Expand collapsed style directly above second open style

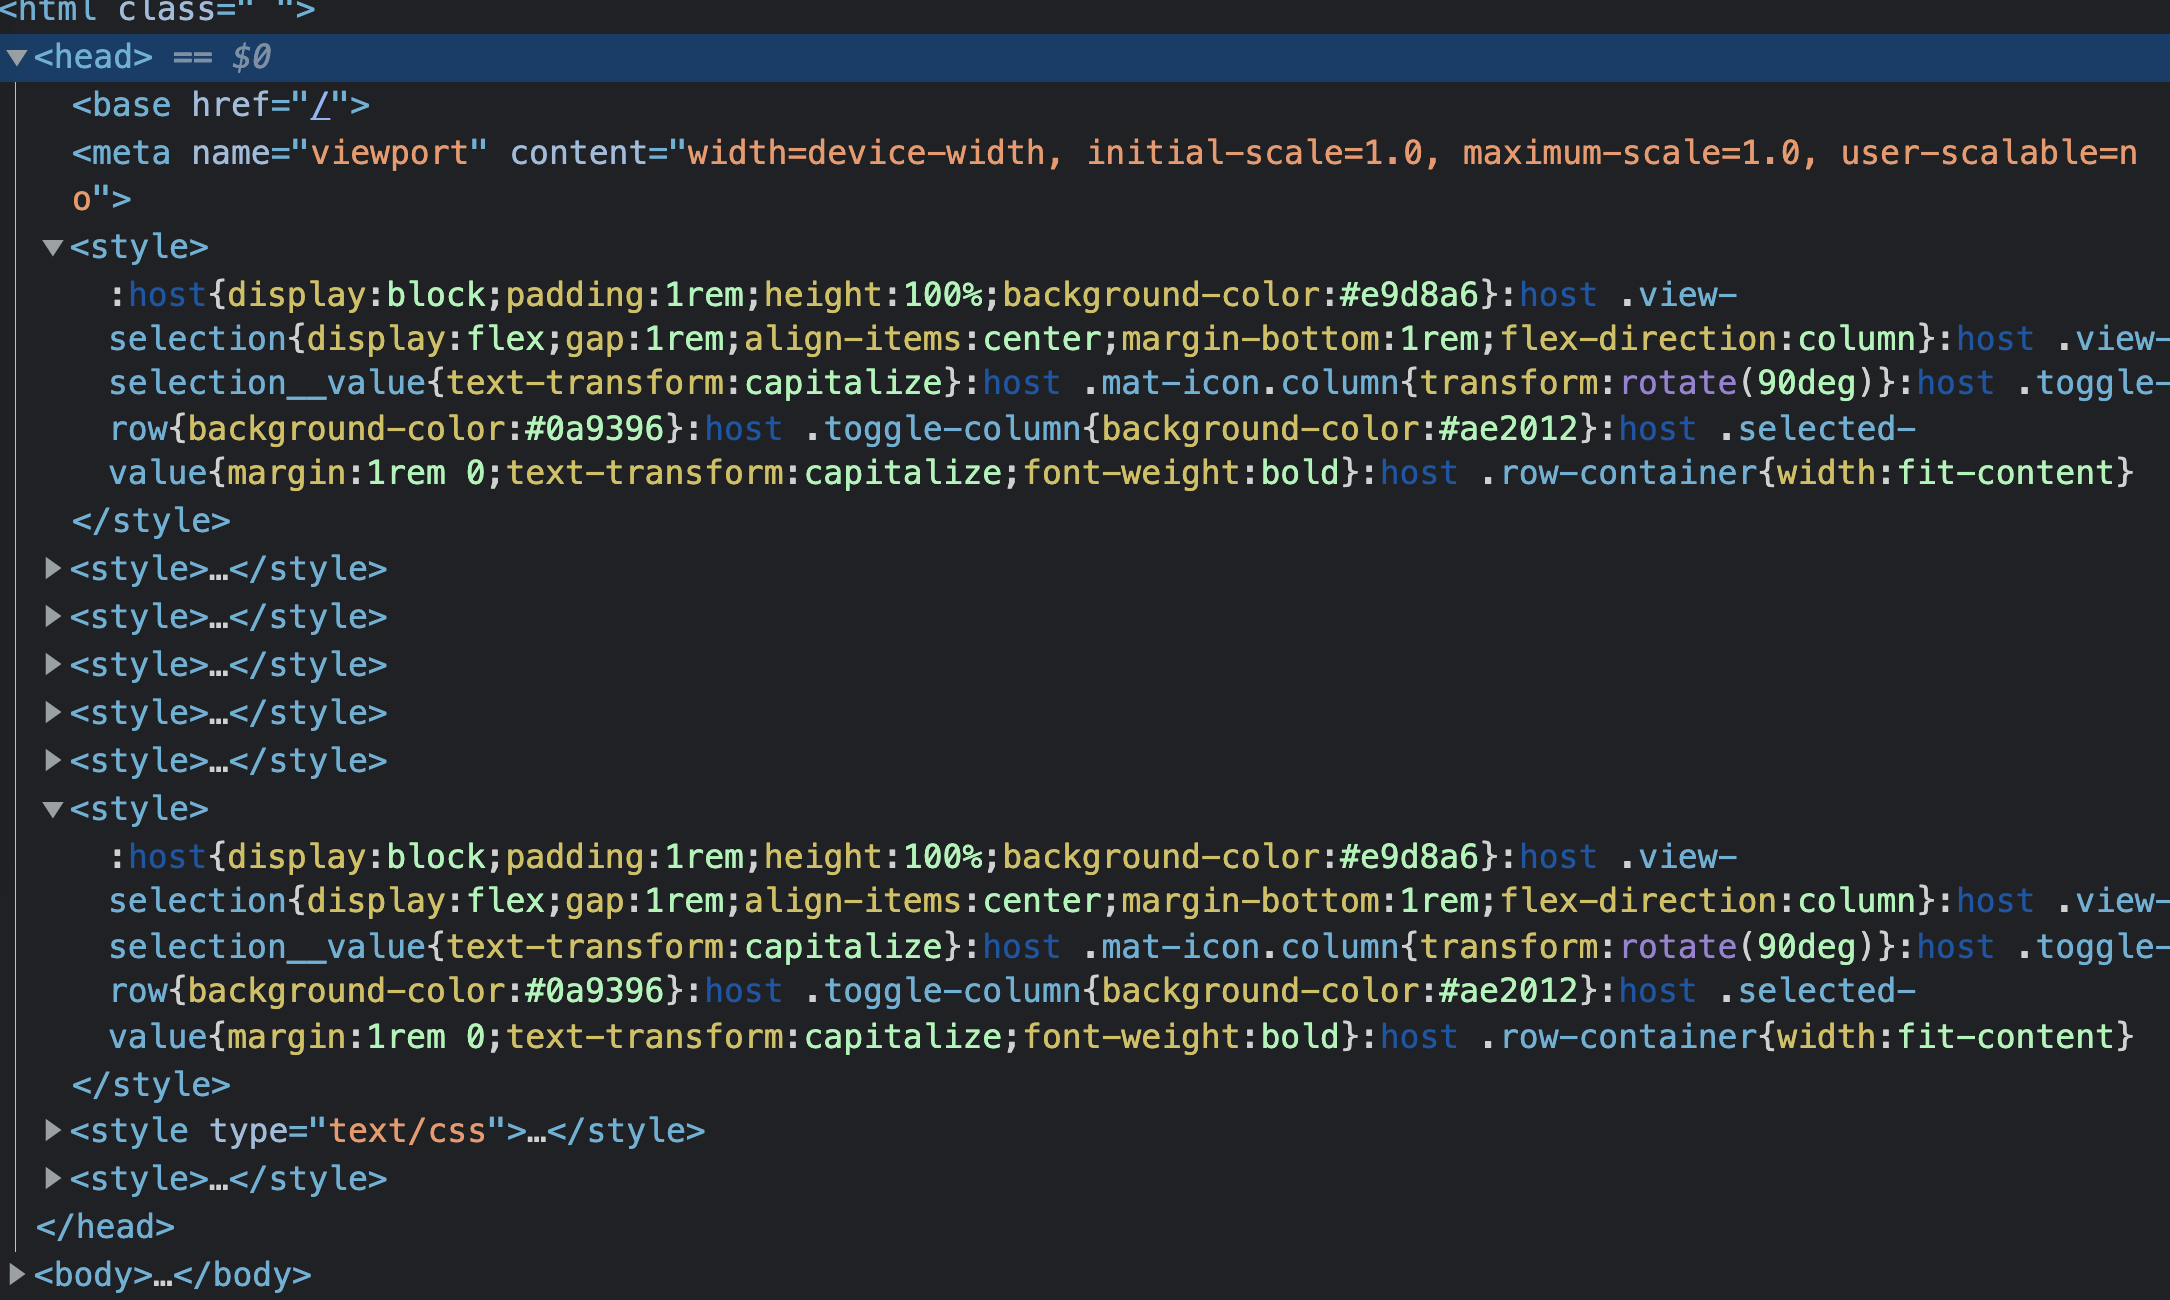point(53,761)
